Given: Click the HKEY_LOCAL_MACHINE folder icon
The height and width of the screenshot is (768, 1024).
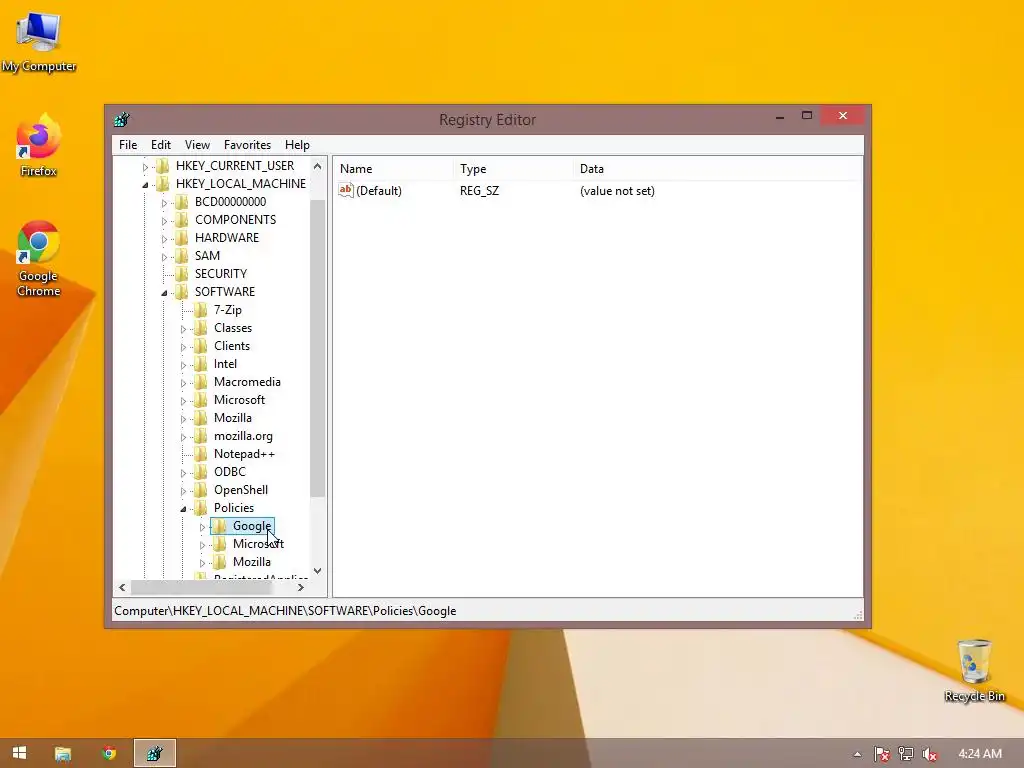Looking at the screenshot, I should (163, 184).
